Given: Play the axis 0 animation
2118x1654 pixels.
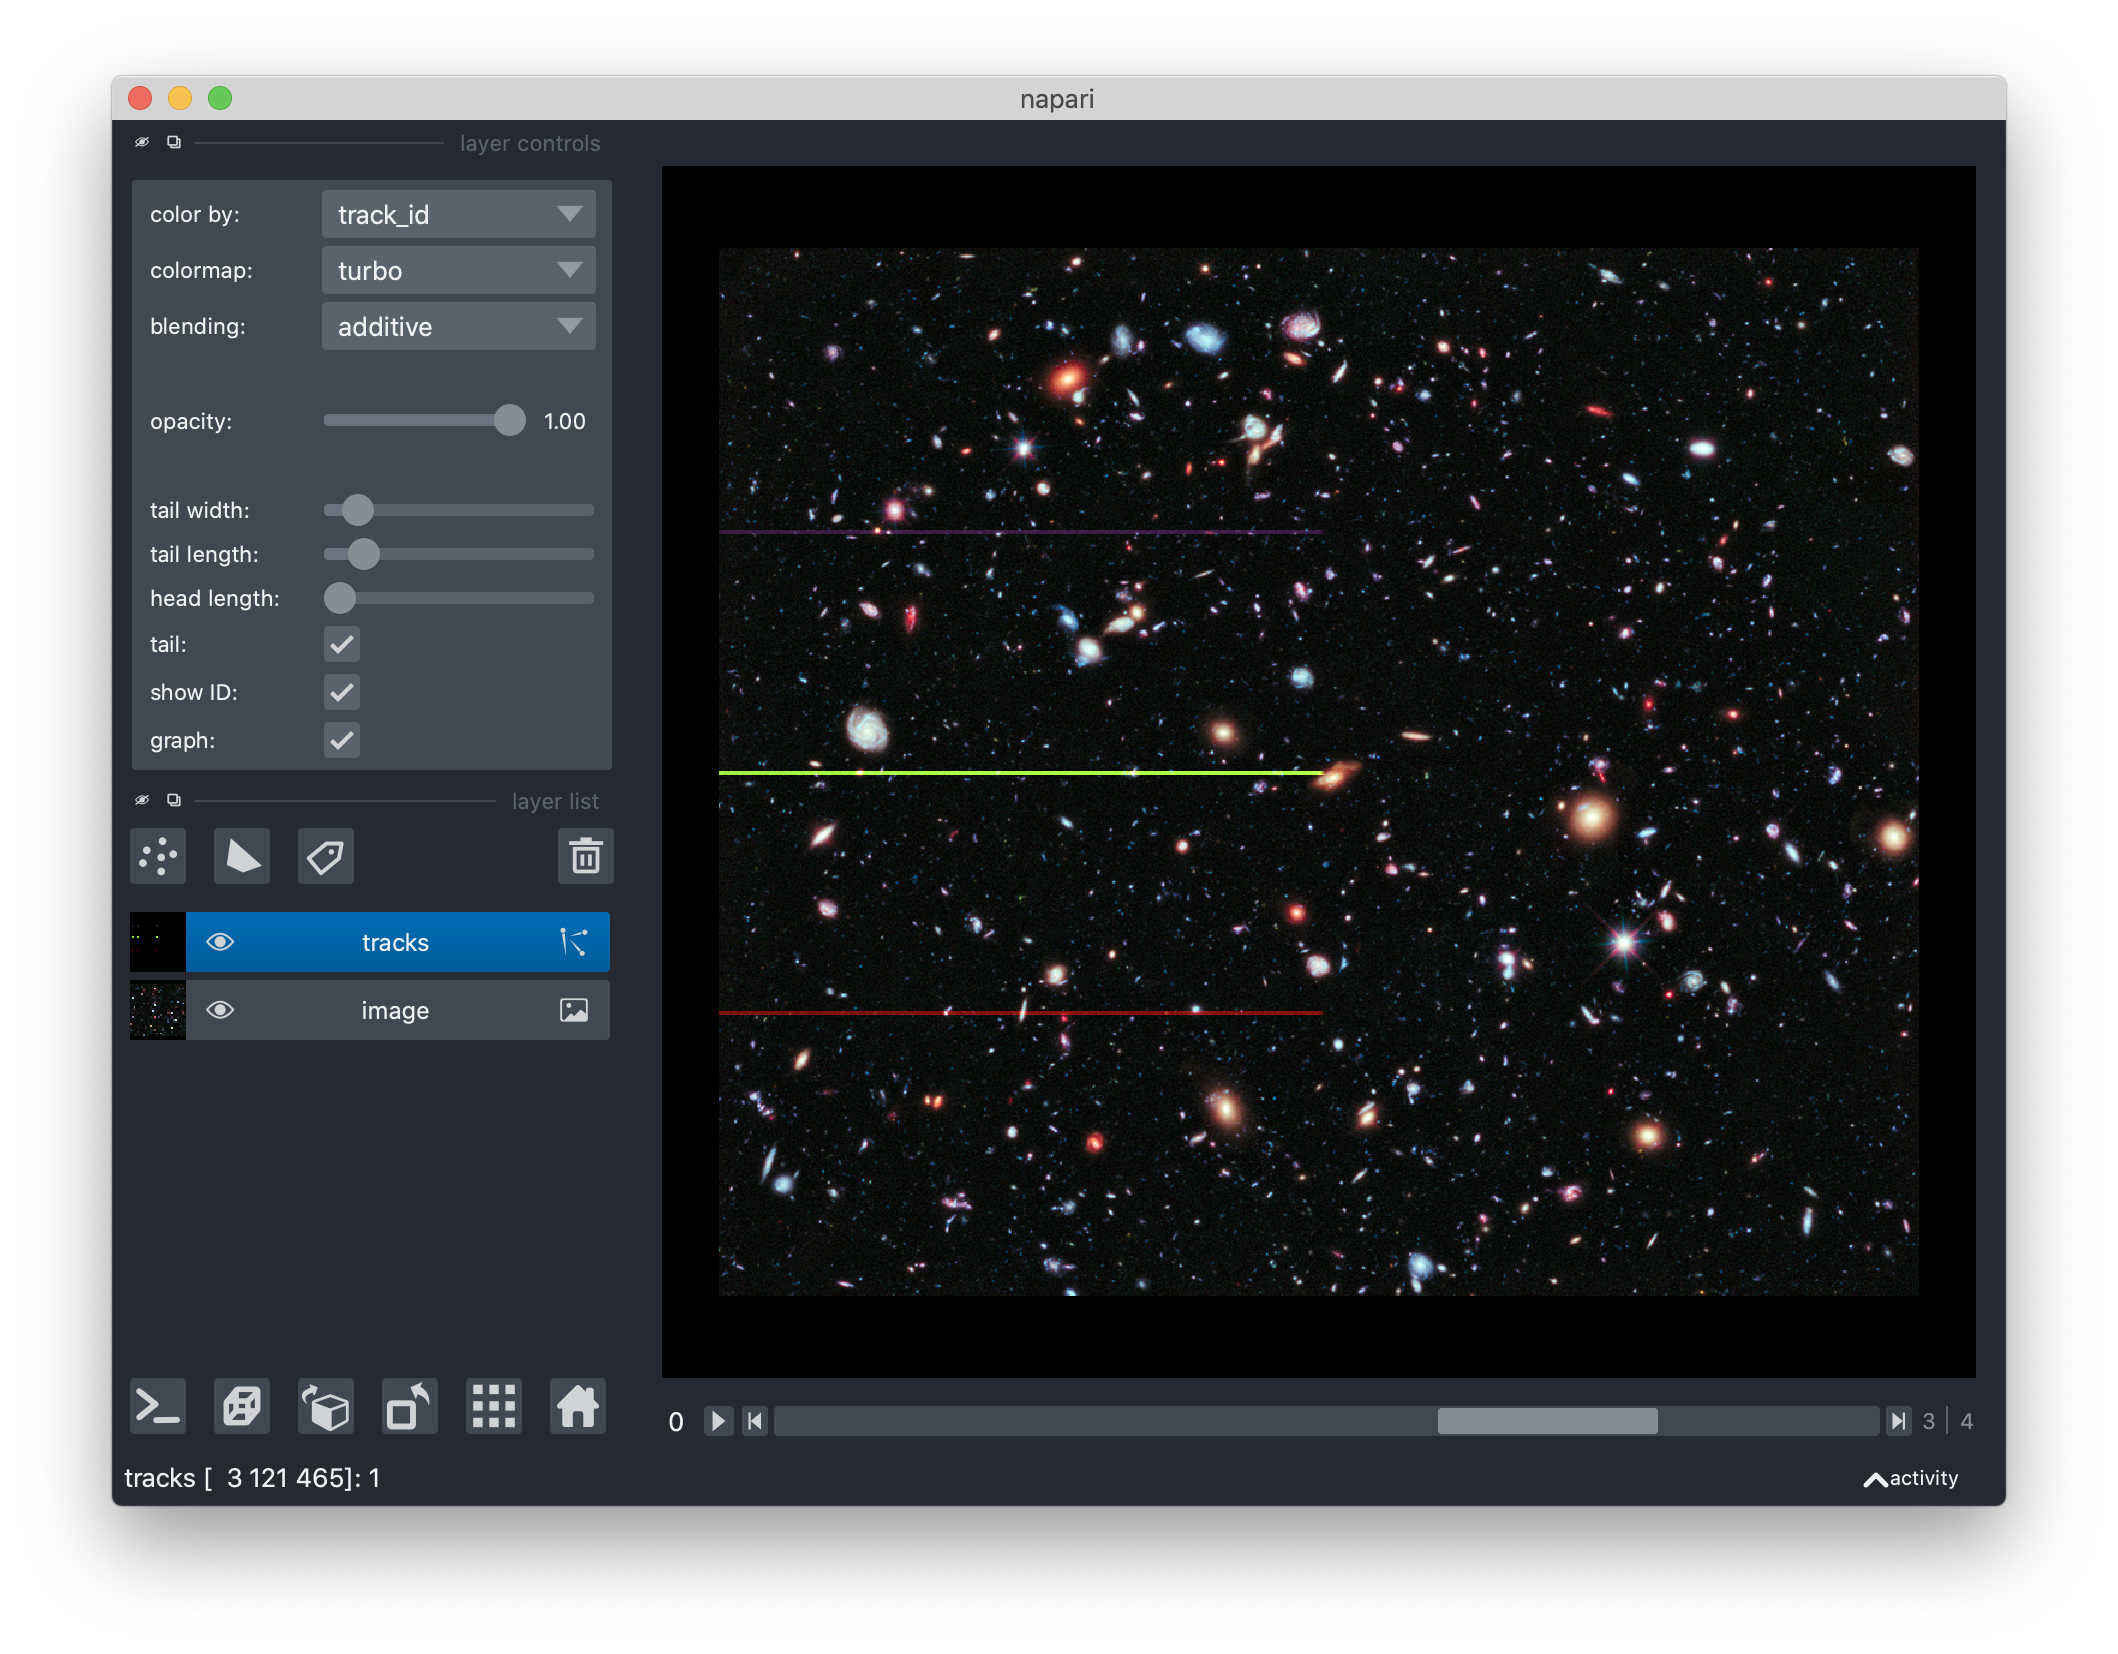Looking at the screenshot, I should click(x=718, y=1421).
